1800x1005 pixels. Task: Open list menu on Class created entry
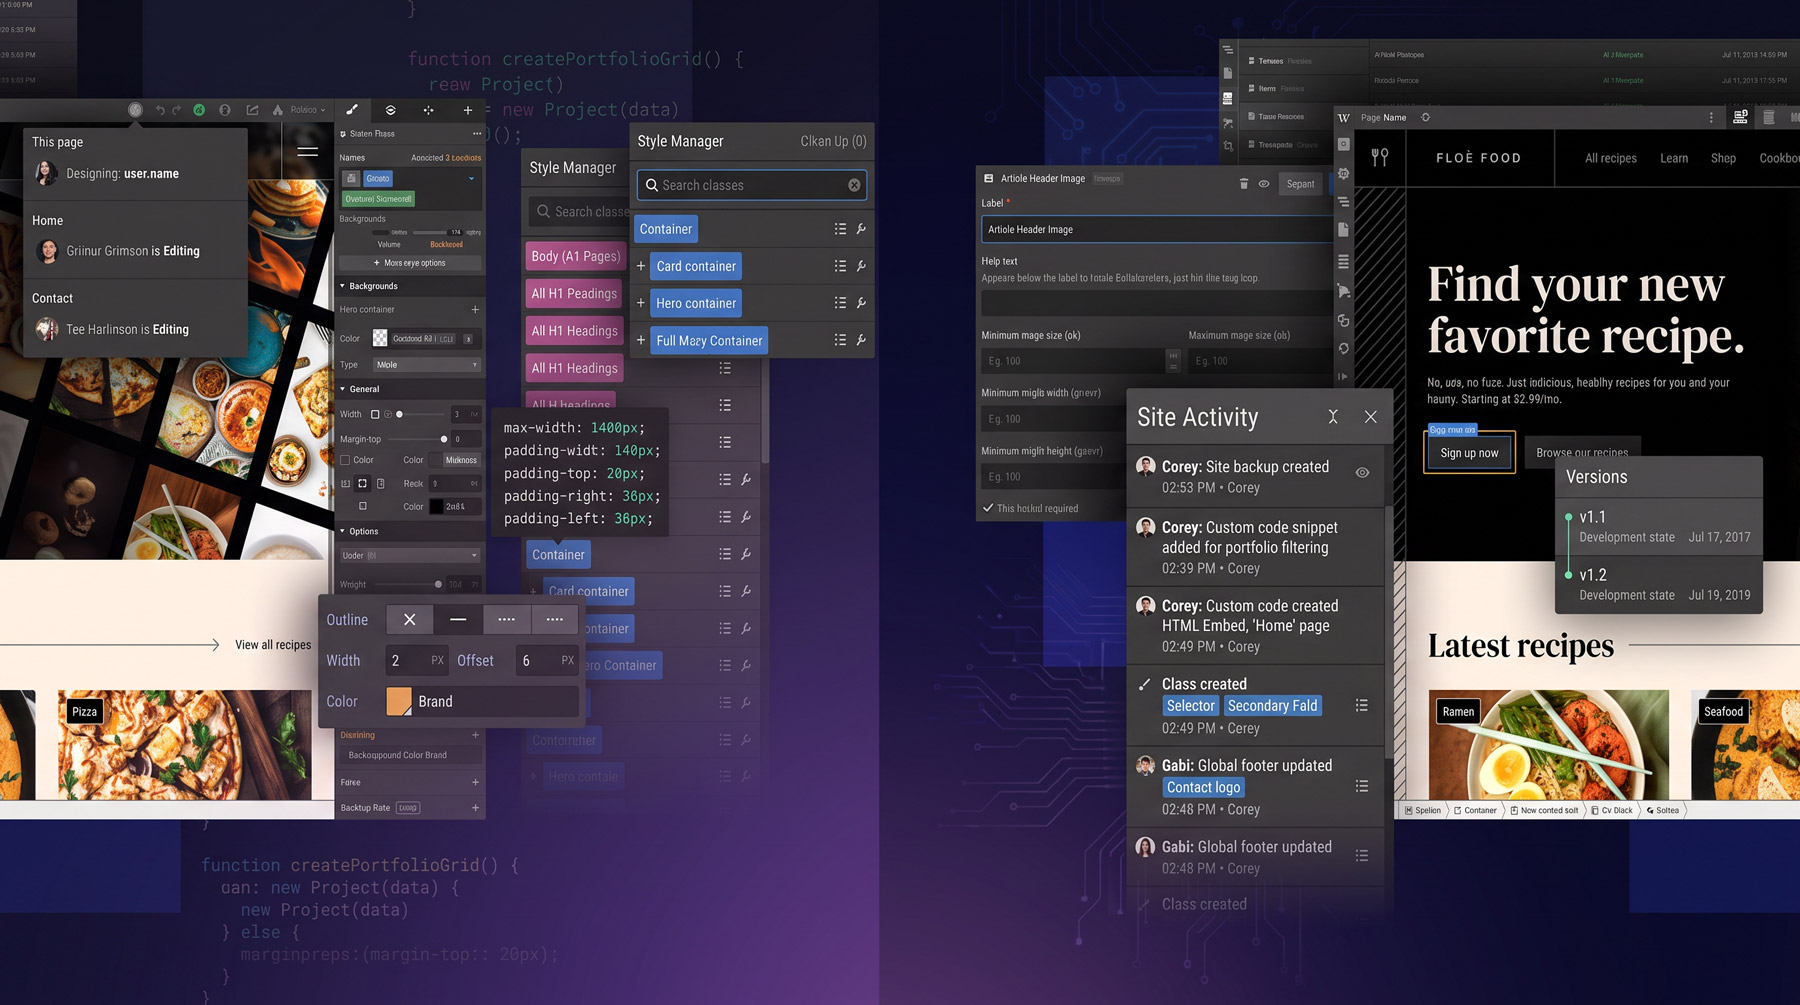(1362, 706)
